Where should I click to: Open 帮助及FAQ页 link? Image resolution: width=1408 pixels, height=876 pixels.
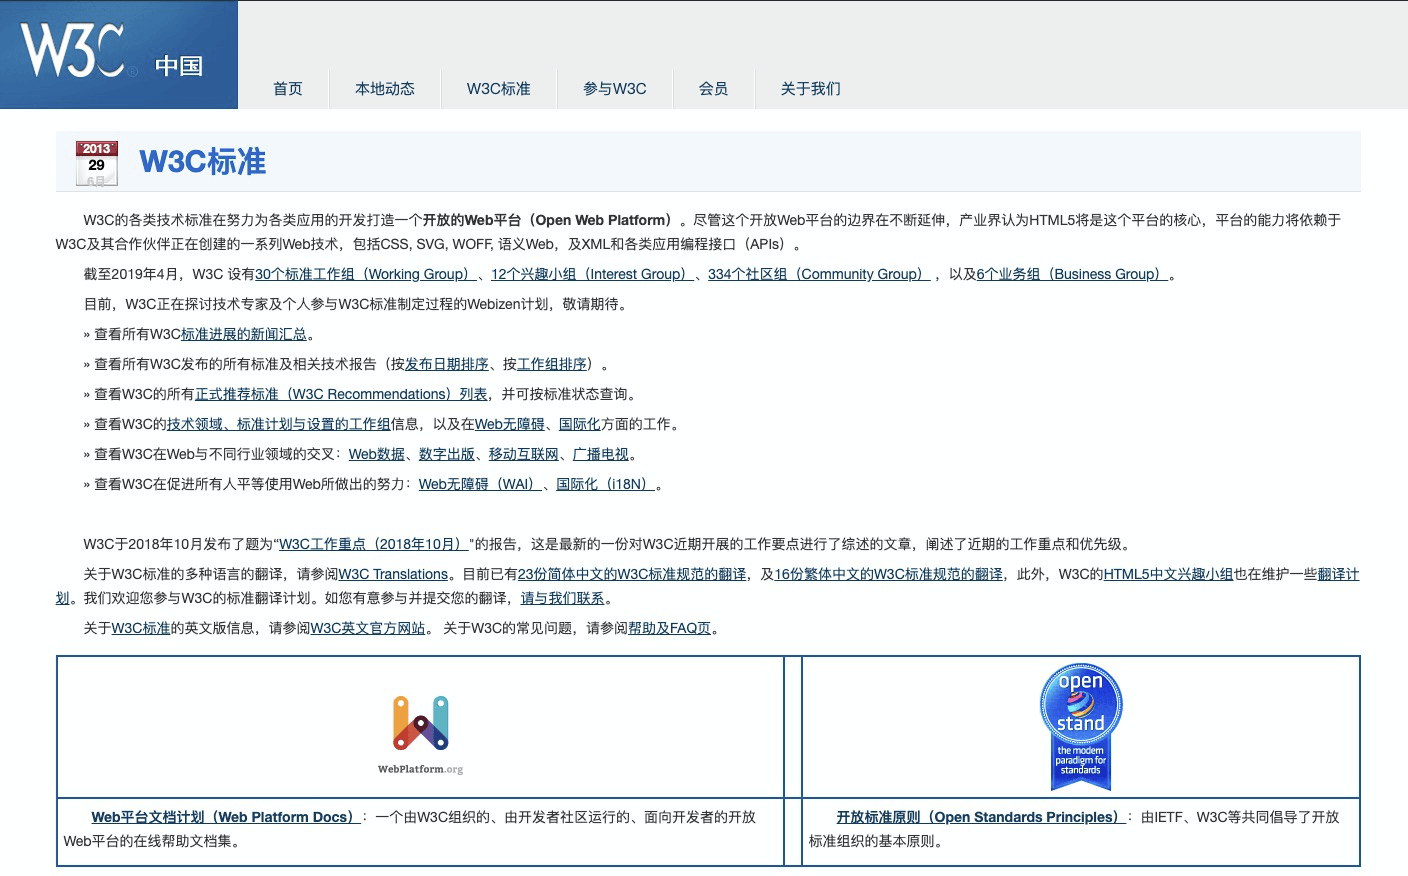(x=670, y=628)
